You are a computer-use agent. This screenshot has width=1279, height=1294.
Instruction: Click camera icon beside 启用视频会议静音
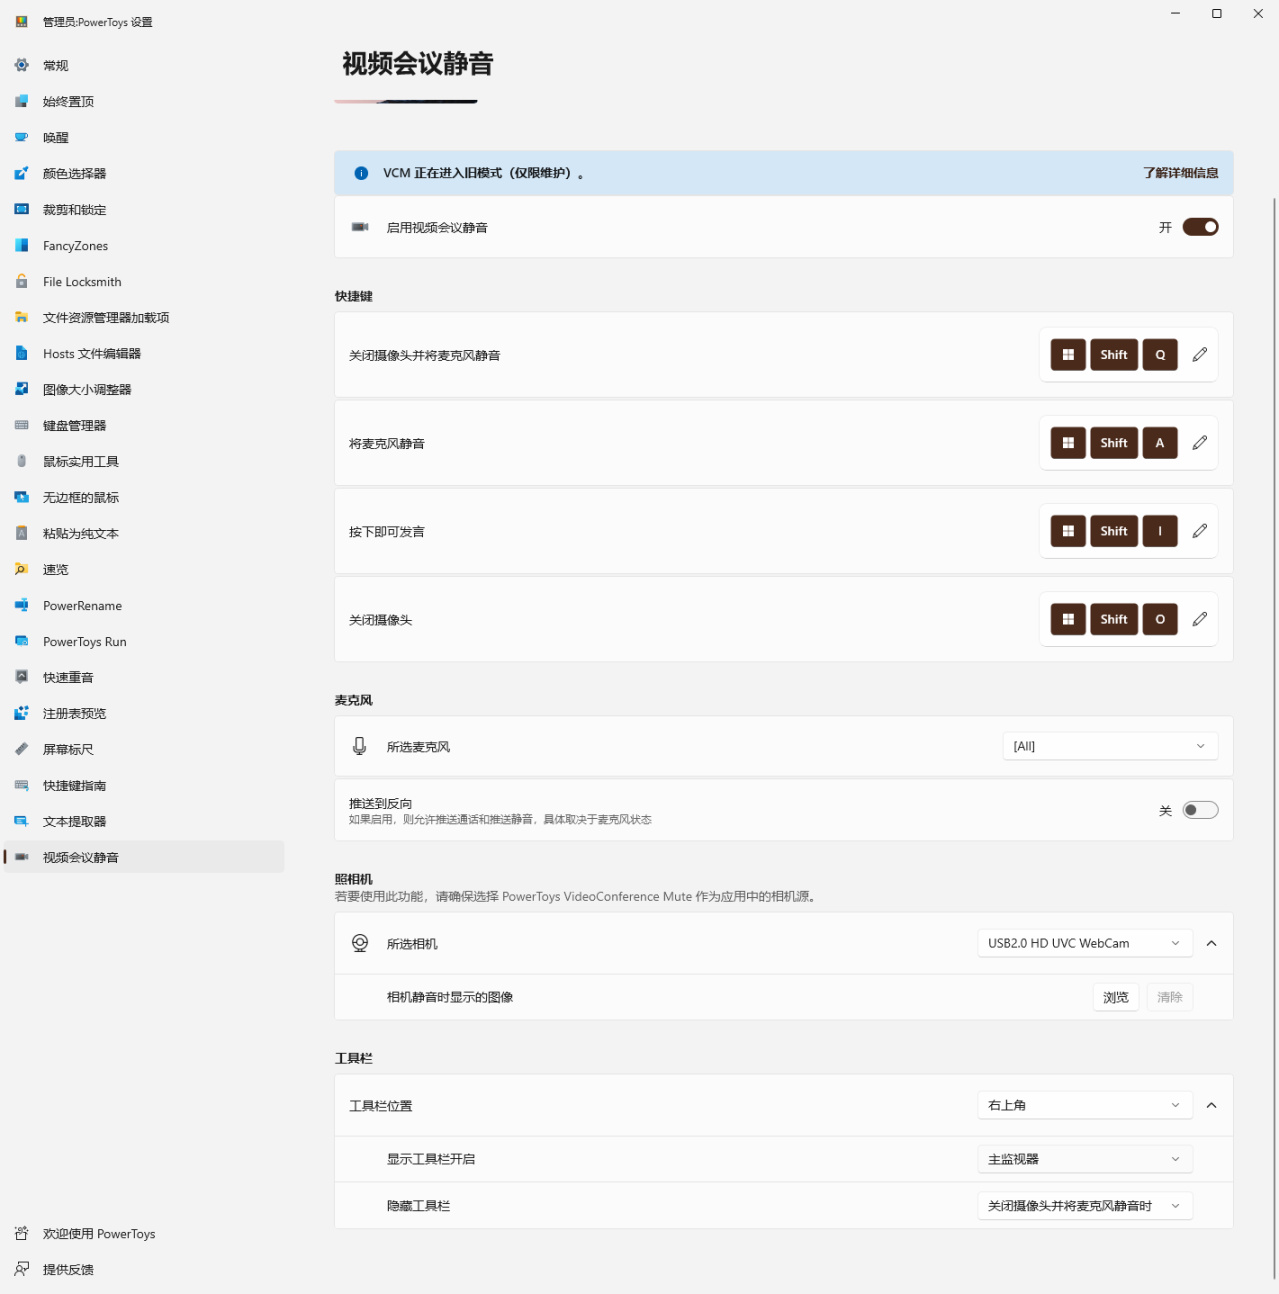point(360,227)
